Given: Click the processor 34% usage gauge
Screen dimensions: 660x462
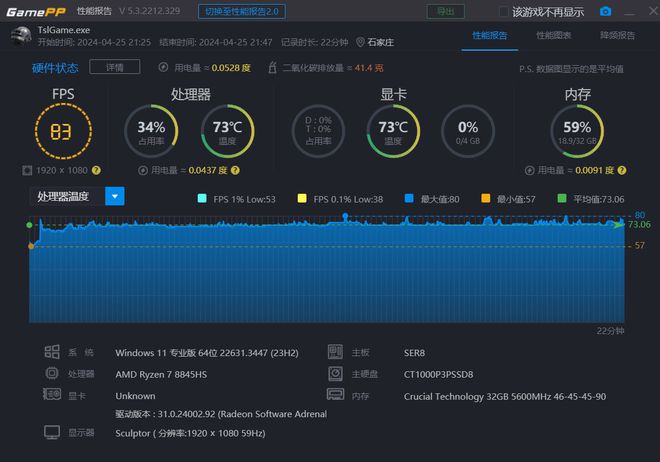Looking at the screenshot, I should 151,131.
